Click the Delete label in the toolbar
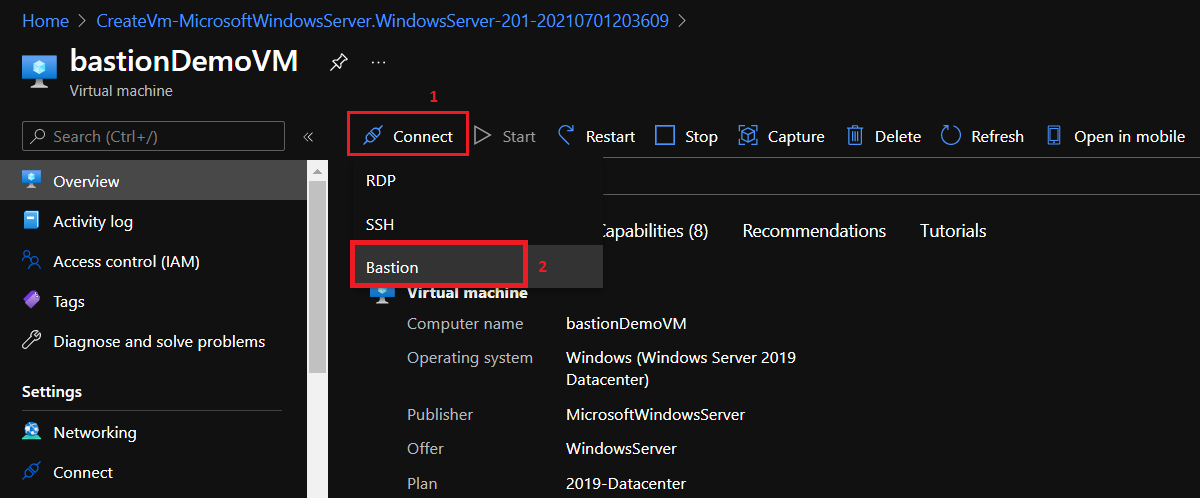 click(898, 137)
